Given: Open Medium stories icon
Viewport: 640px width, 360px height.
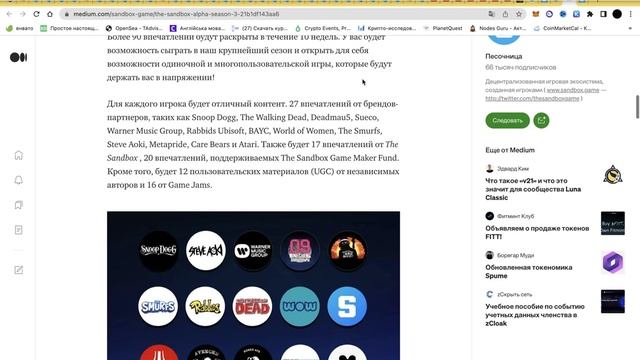Looking at the screenshot, I should pyautogui.click(x=18, y=230).
